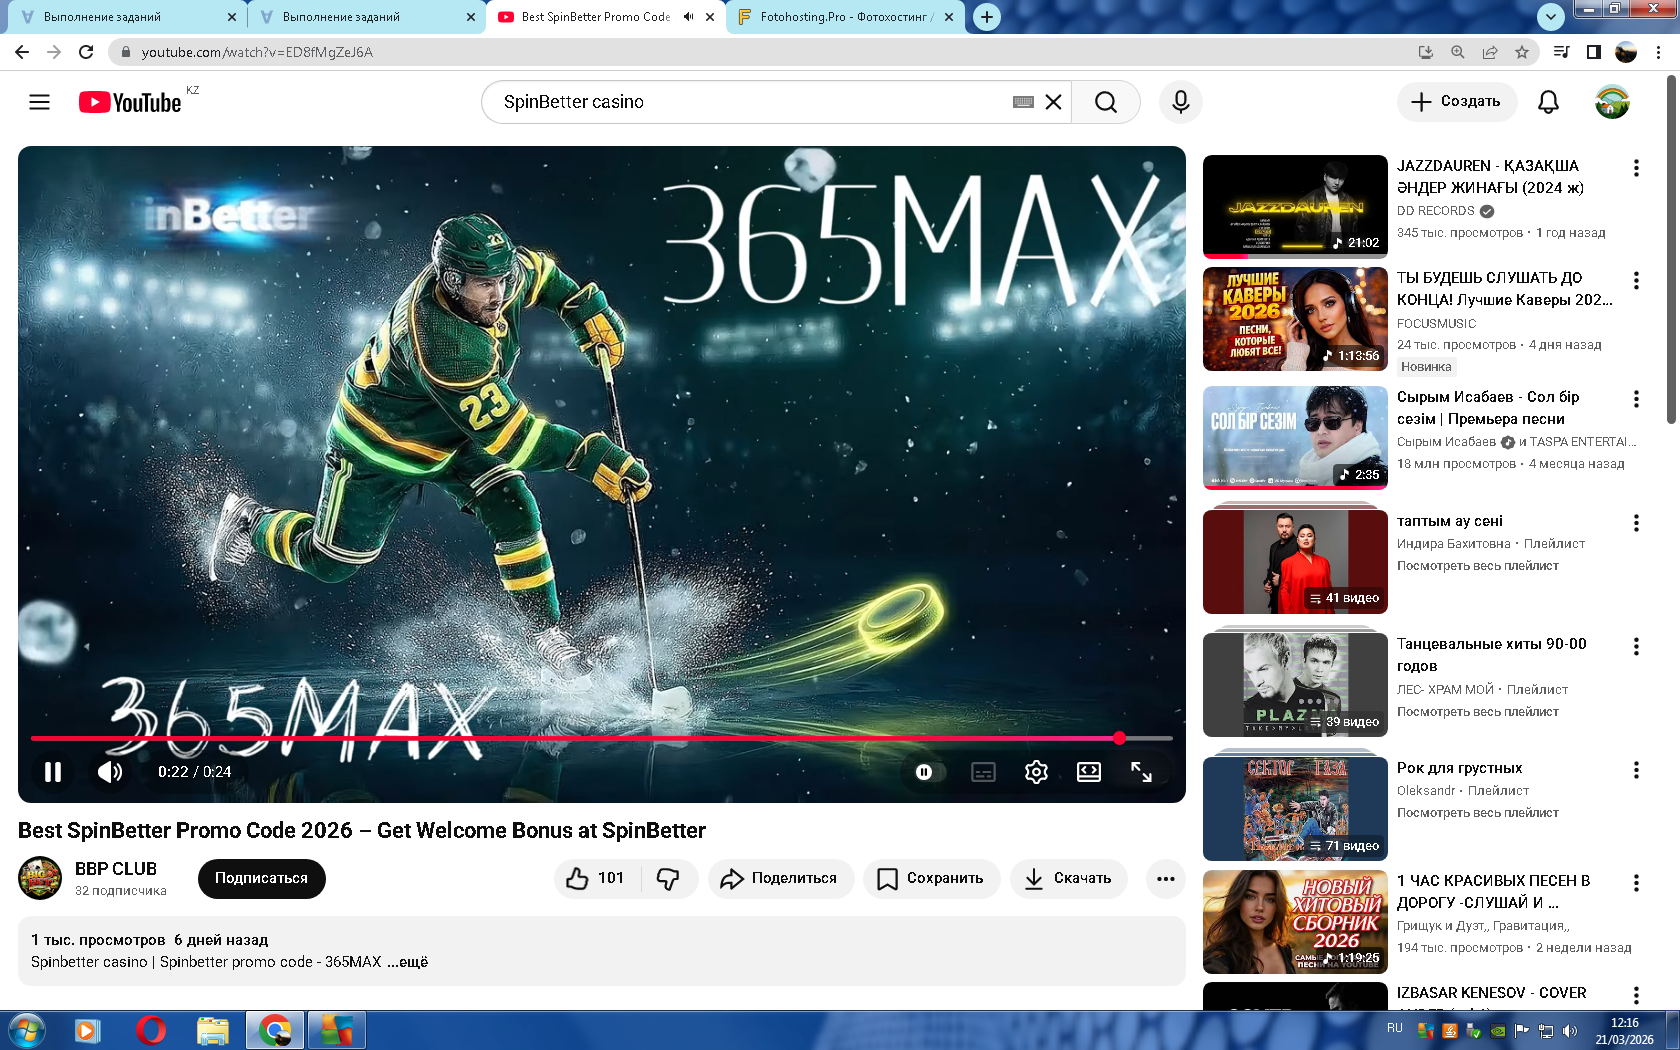Download the video via Скачать
Viewport: 1680px width, 1050px height.
[x=1069, y=879]
